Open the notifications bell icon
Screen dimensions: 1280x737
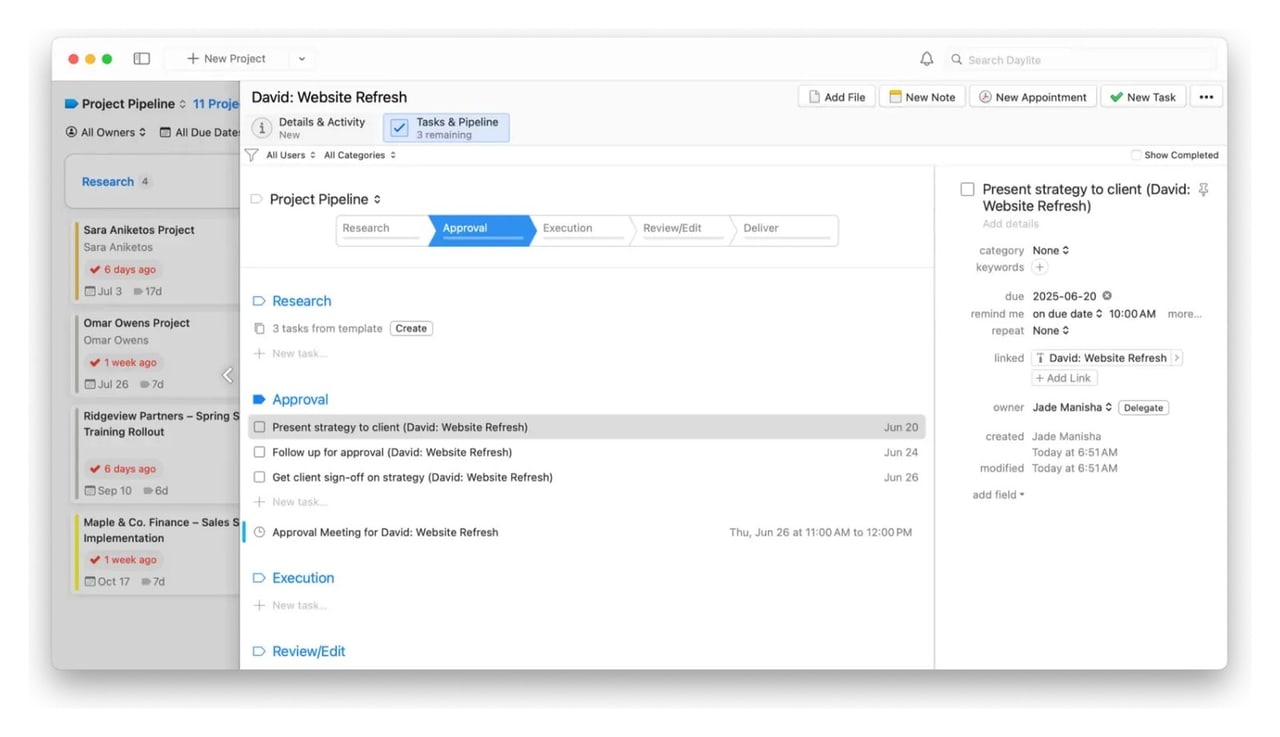[x=926, y=59]
